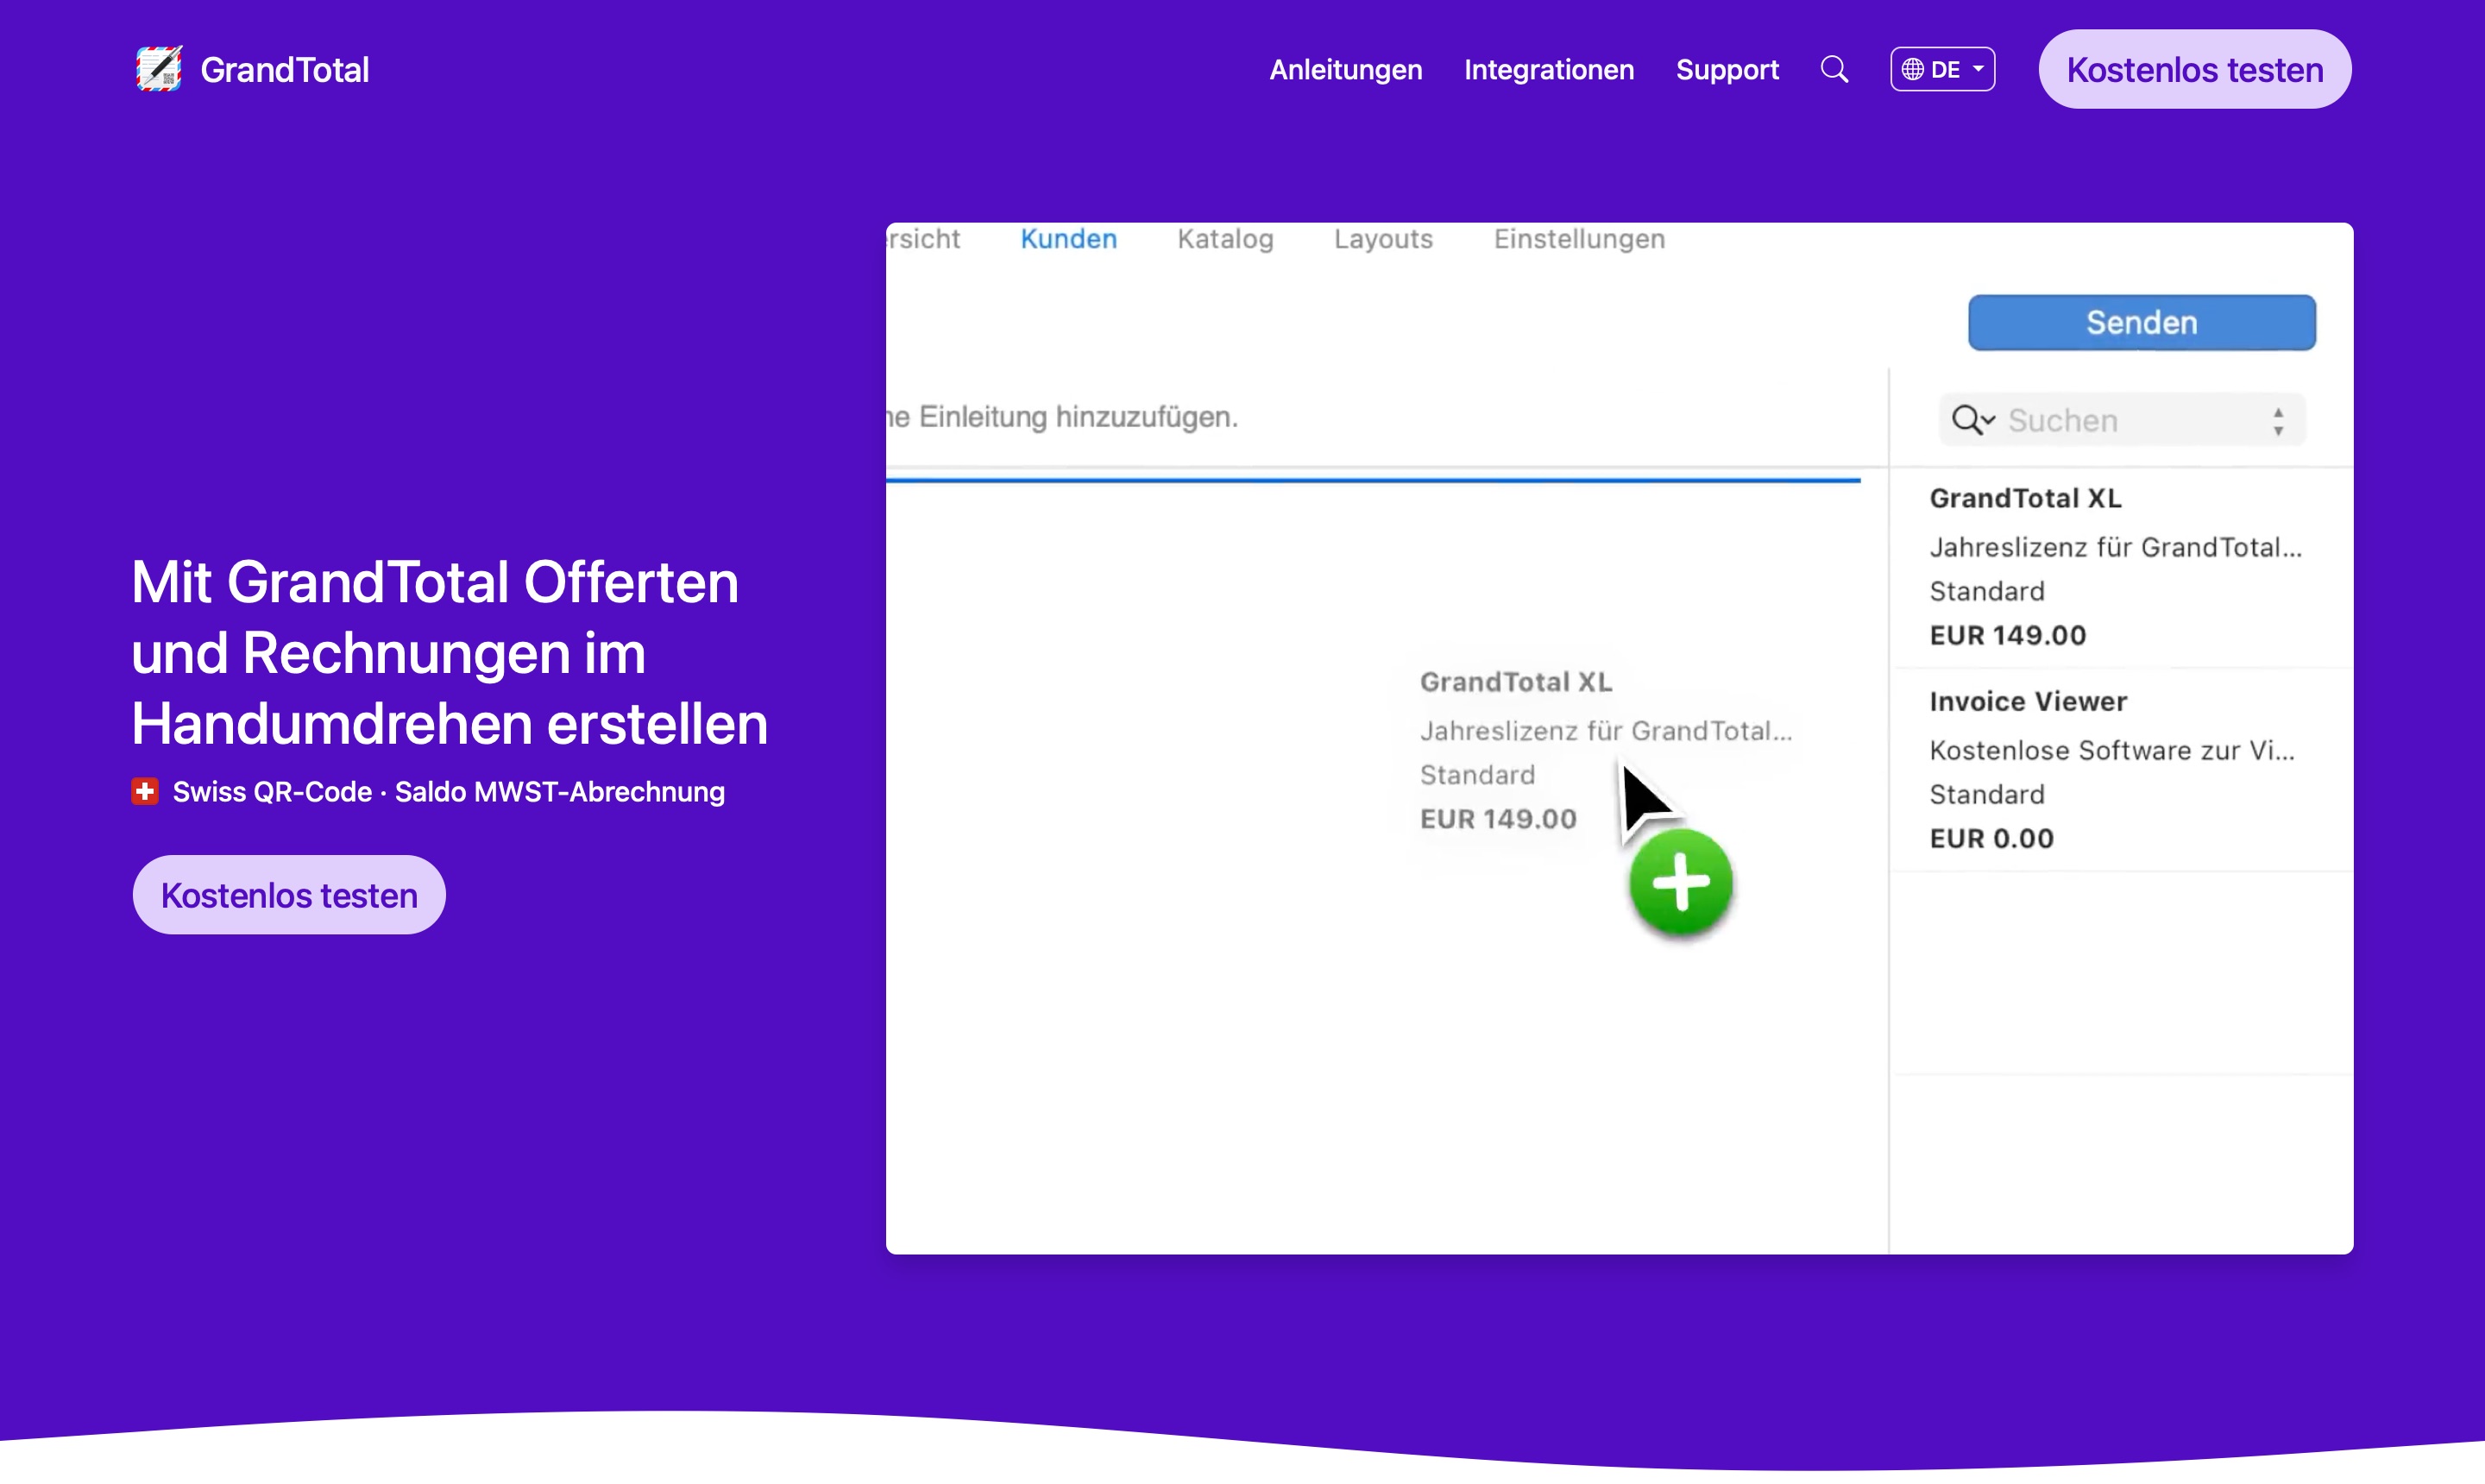Click Kostenlos testen below the headline
Screen dimensions: 2485x1484
289,894
